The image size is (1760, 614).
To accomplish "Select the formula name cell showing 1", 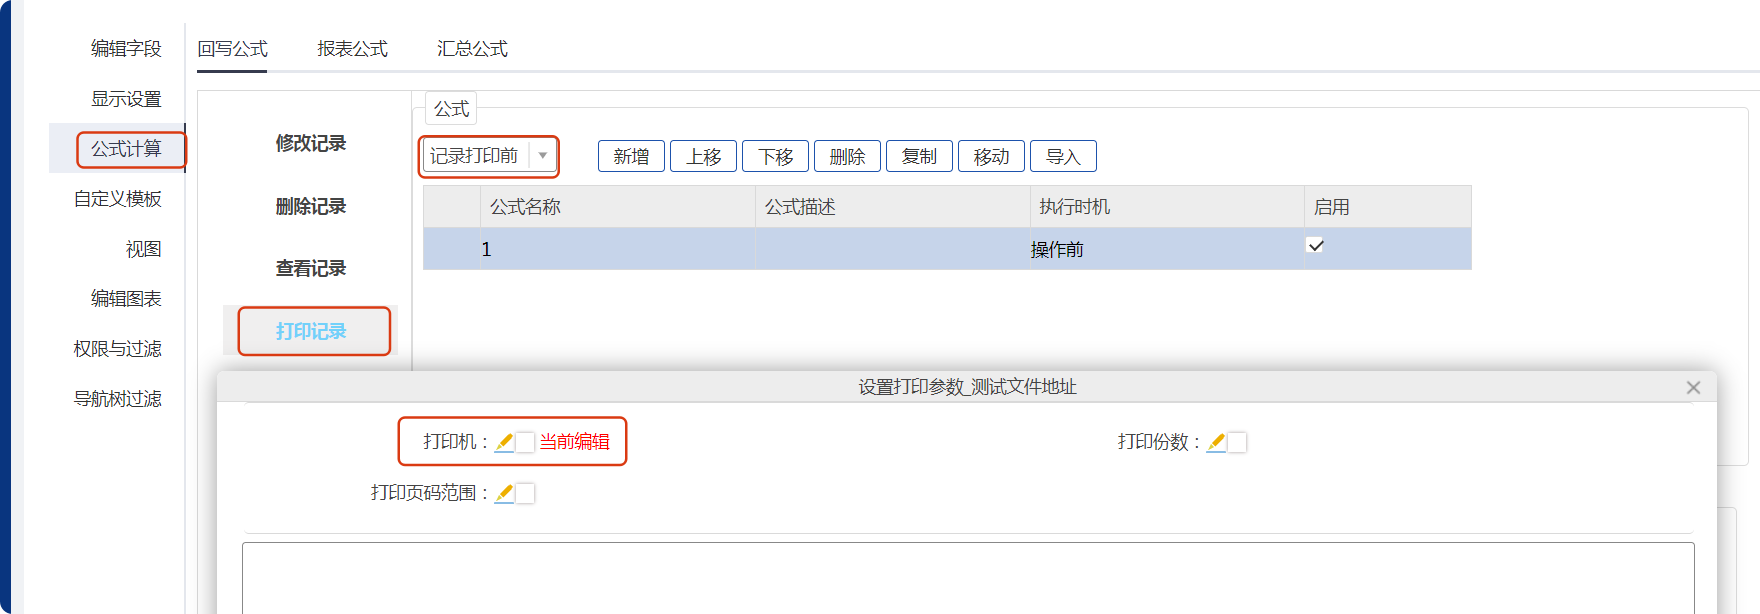I will pyautogui.click(x=618, y=249).
